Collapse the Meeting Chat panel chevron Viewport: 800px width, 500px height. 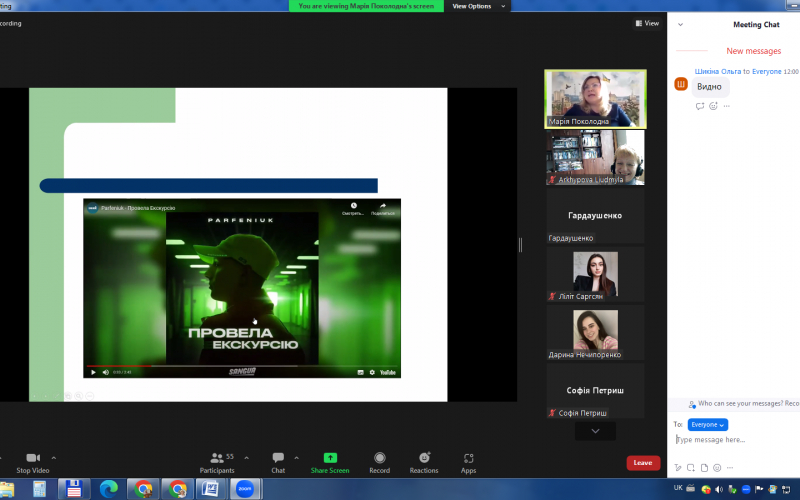[680, 24]
